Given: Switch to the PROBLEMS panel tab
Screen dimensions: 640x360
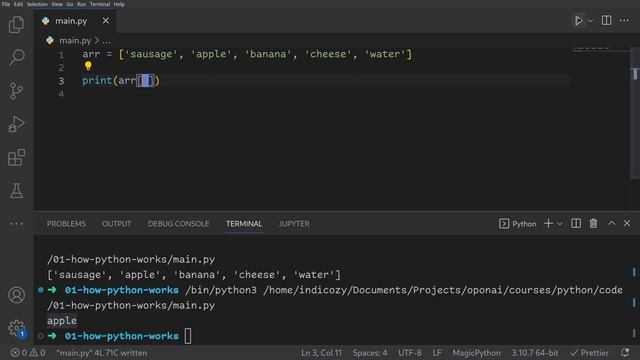Looking at the screenshot, I should coord(66,224).
